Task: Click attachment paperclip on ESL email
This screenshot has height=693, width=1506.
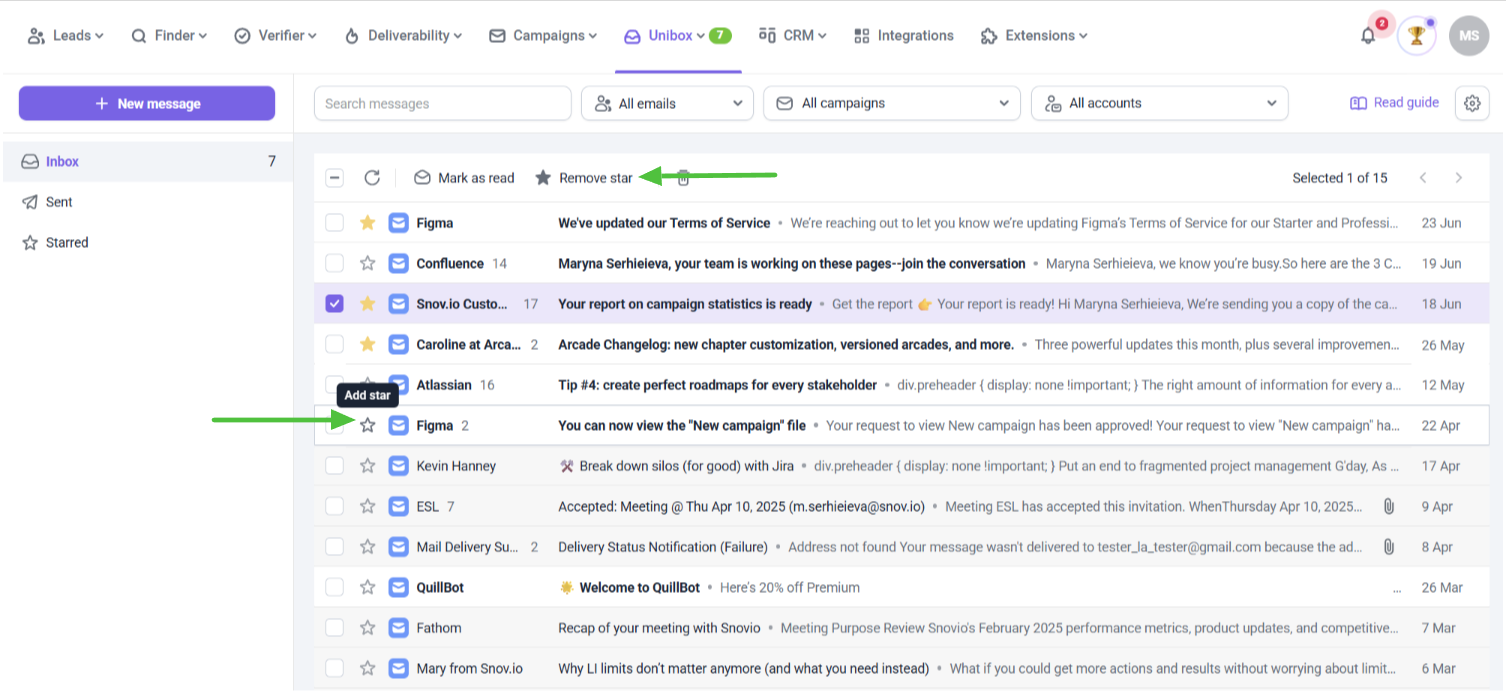Action: pyautogui.click(x=1388, y=506)
